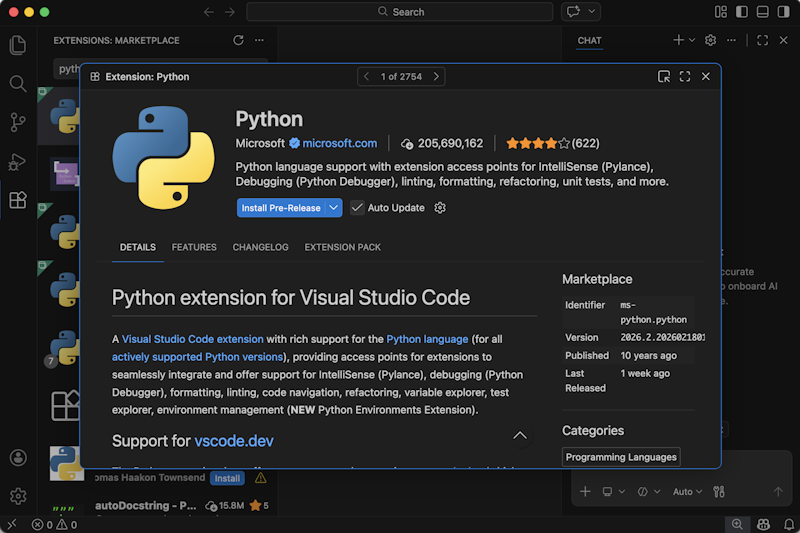Open actively supported Python versions link
This screenshot has width=800, height=533.
(197, 357)
